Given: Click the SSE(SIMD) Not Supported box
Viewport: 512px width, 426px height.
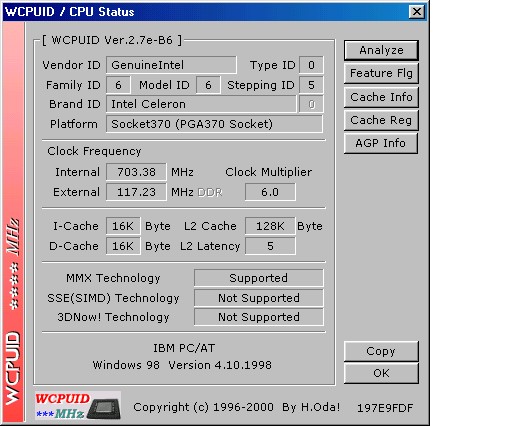Looking at the screenshot, I should [x=259, y=298].
